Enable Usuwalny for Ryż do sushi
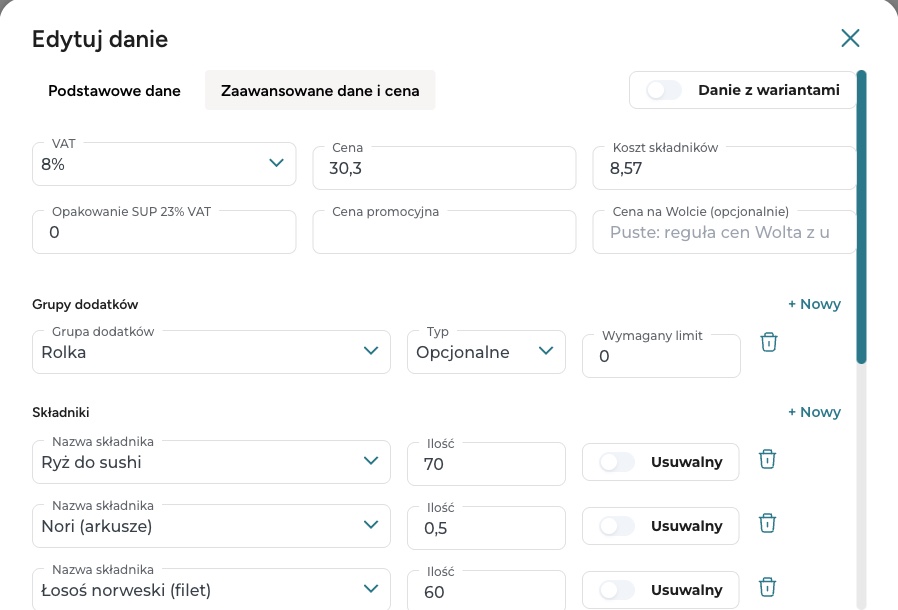Image resolution: width=898 pixels, height=610 pixels. click(617, 462)
